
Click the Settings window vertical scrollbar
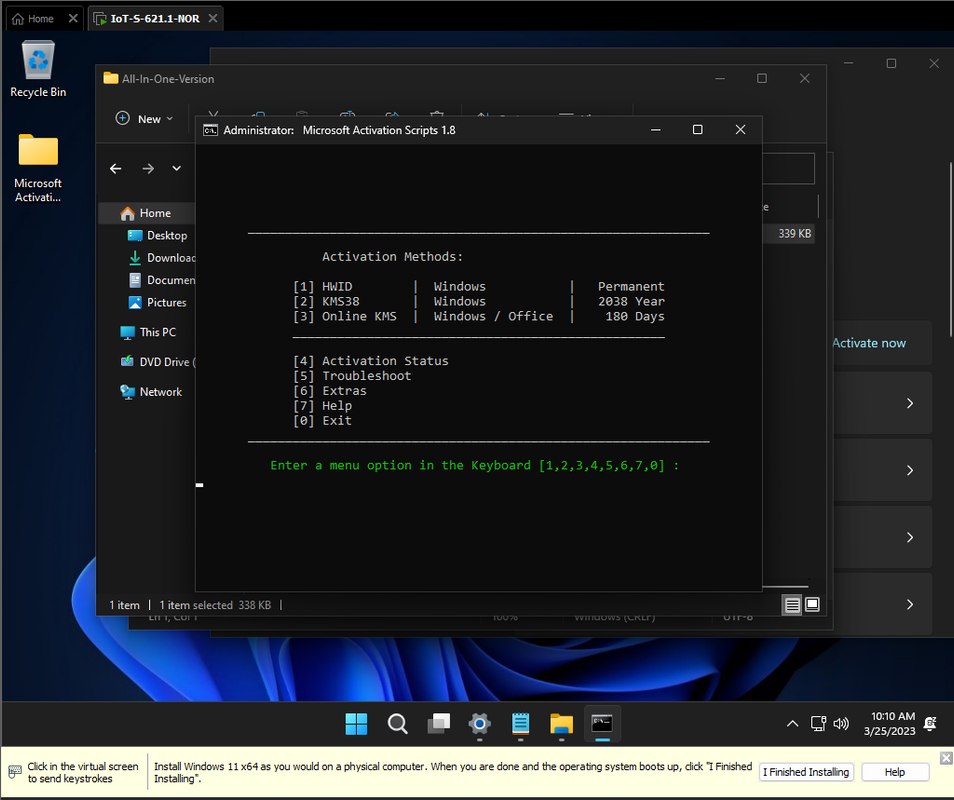pos(950,249)
